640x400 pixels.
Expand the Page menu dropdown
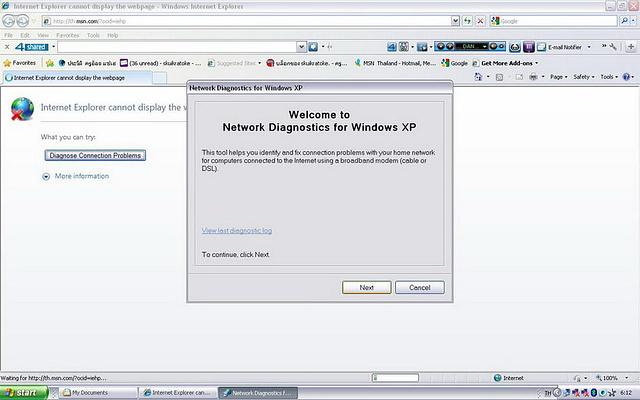point(559,77)
